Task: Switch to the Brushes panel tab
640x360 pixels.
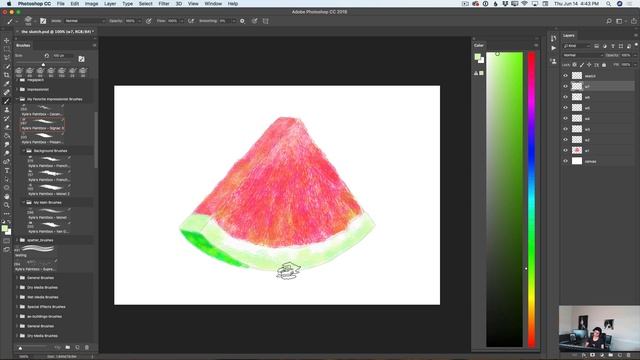Action: tap(23, 45)
